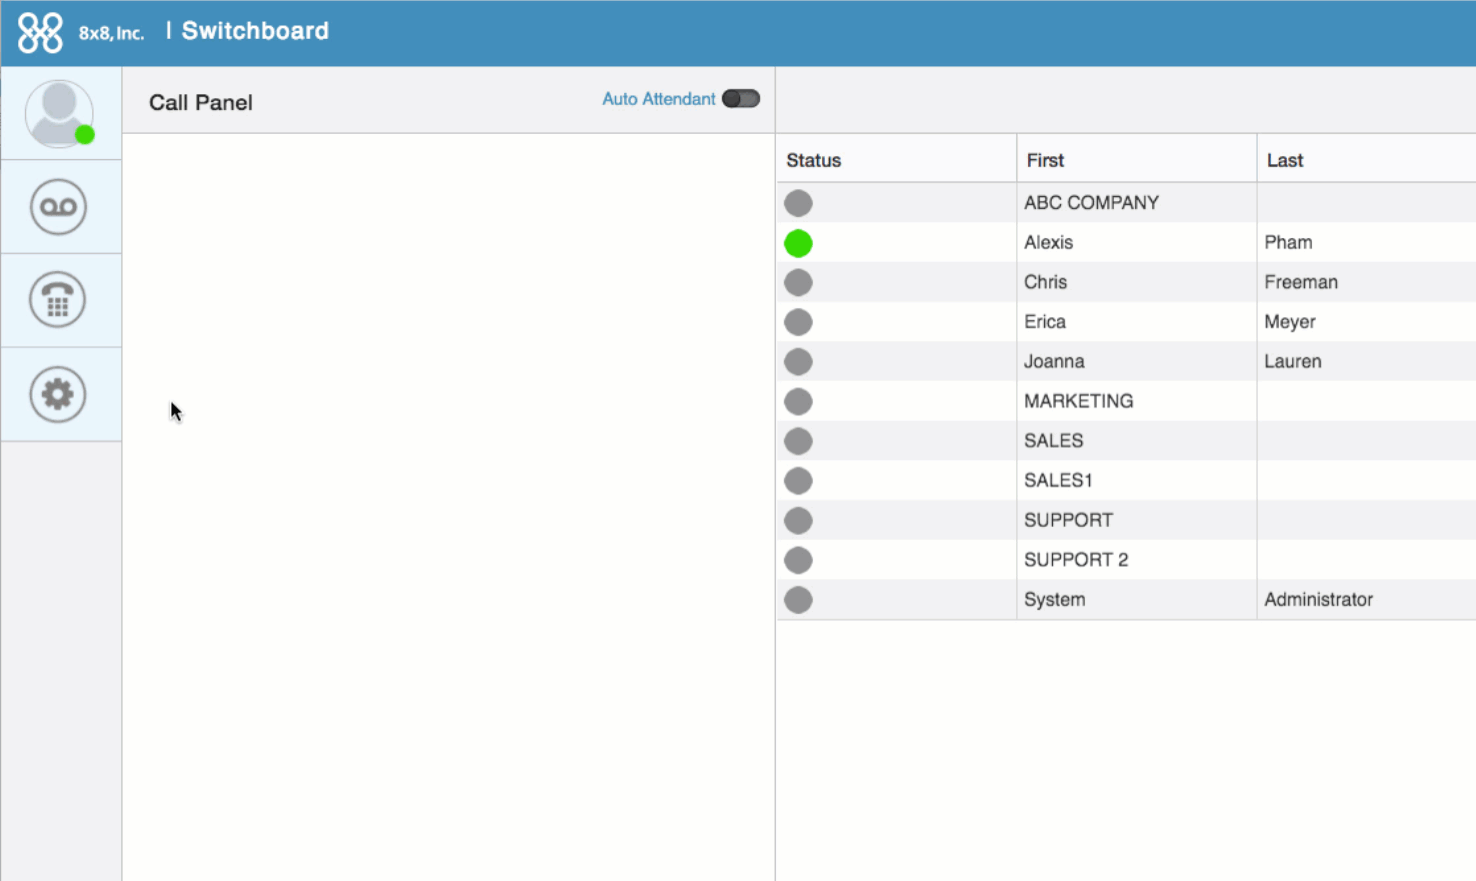
Task: Select the Freeman last name cell
Action: click(1301, 282)
